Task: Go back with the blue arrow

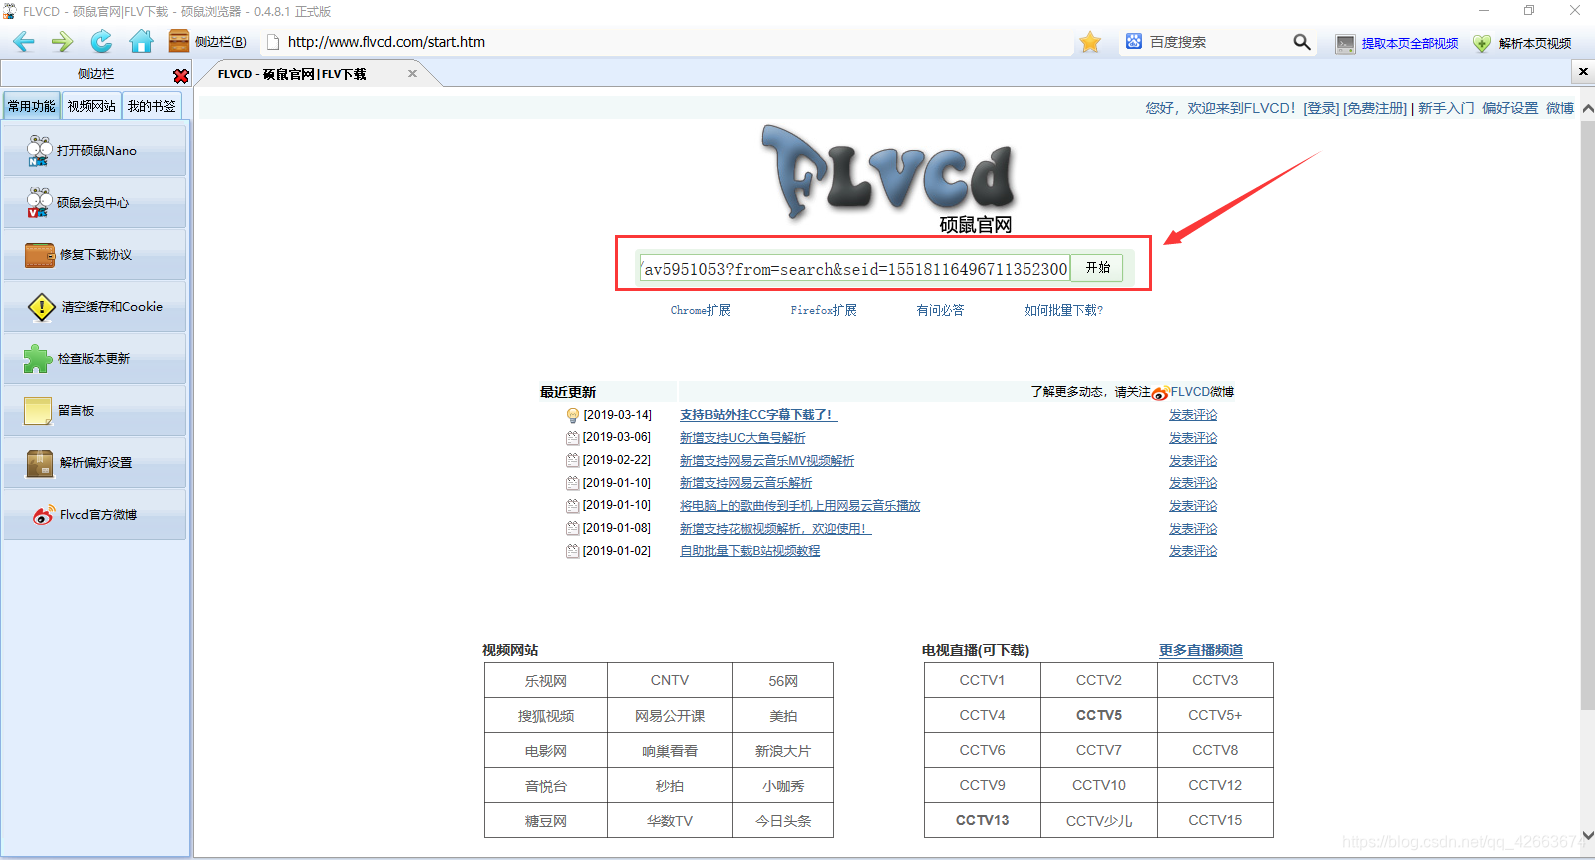Action: click(24, 42)
